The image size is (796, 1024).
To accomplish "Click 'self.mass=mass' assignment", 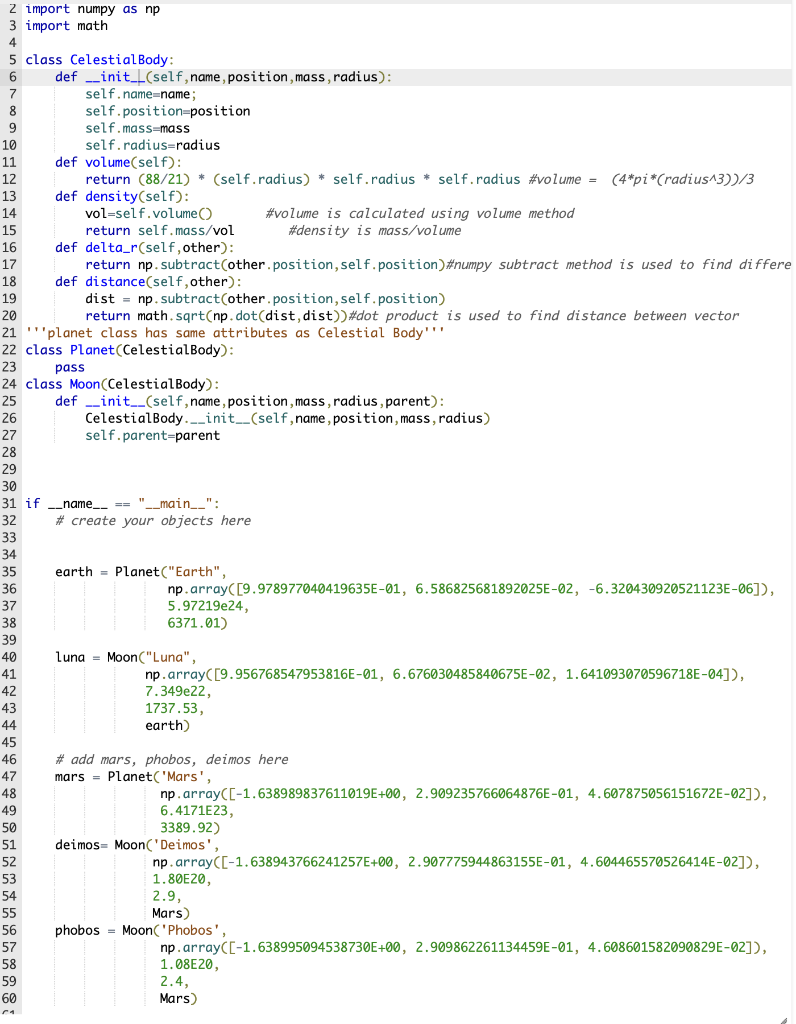I will [137, 128].
